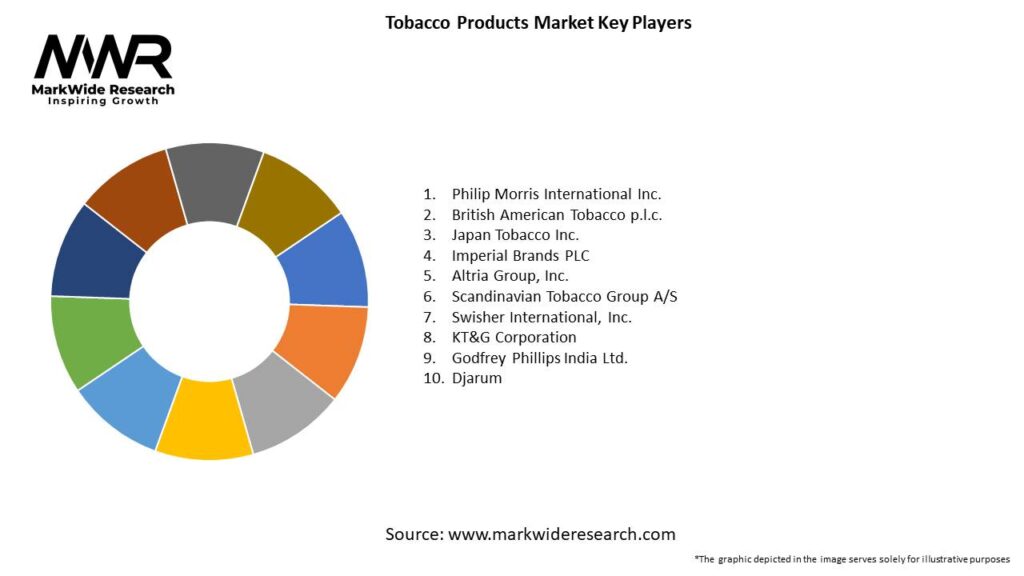1024x576 pixels.
Task: Select 'Swisher International, Inc.' entry
Action: 541,317
